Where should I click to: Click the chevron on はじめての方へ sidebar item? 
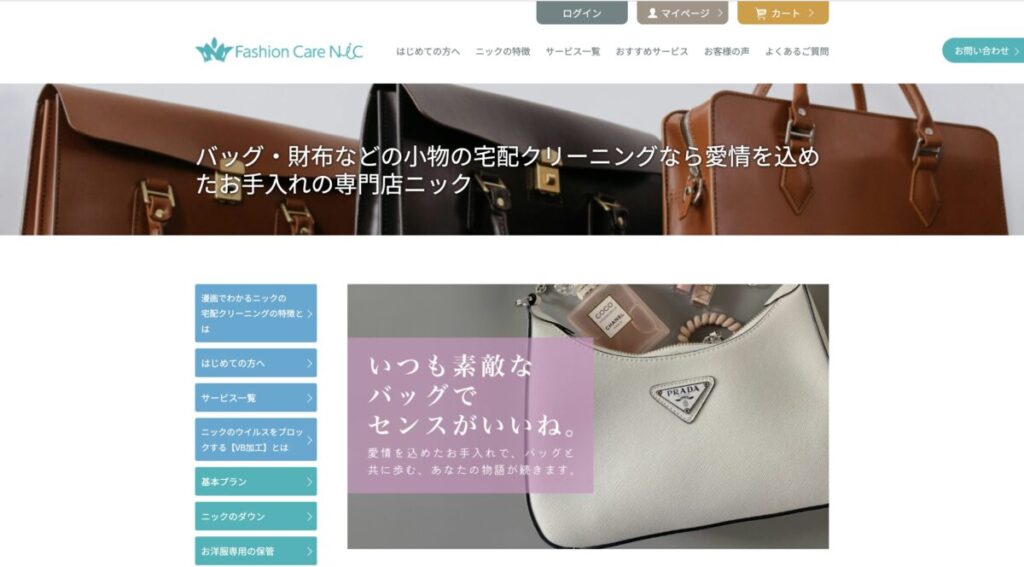pyautogui.click(x=310, y=363)
